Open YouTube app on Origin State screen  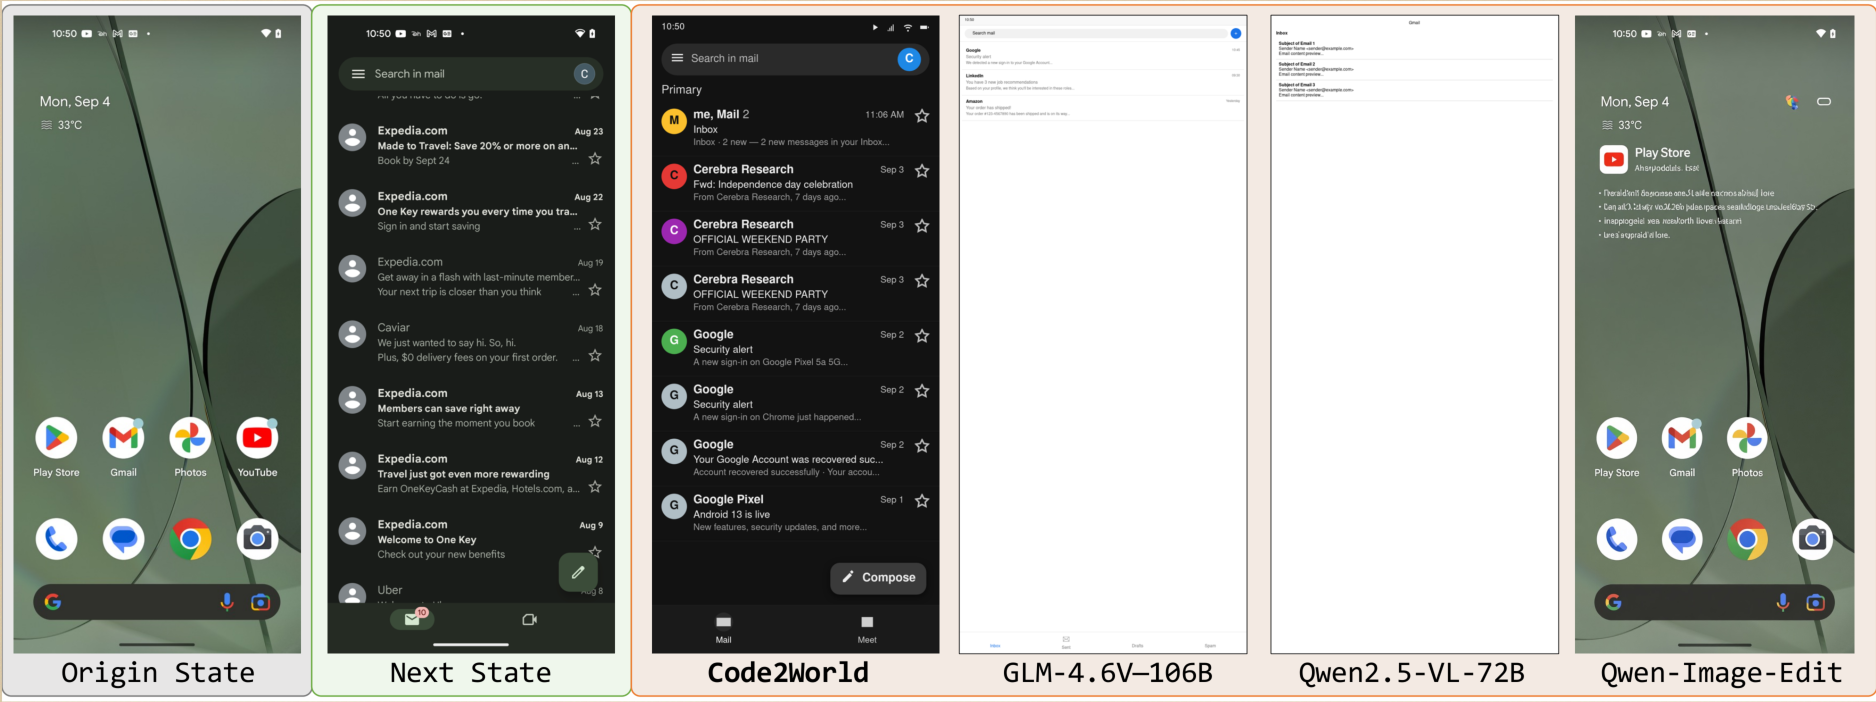tap(257, 439)
